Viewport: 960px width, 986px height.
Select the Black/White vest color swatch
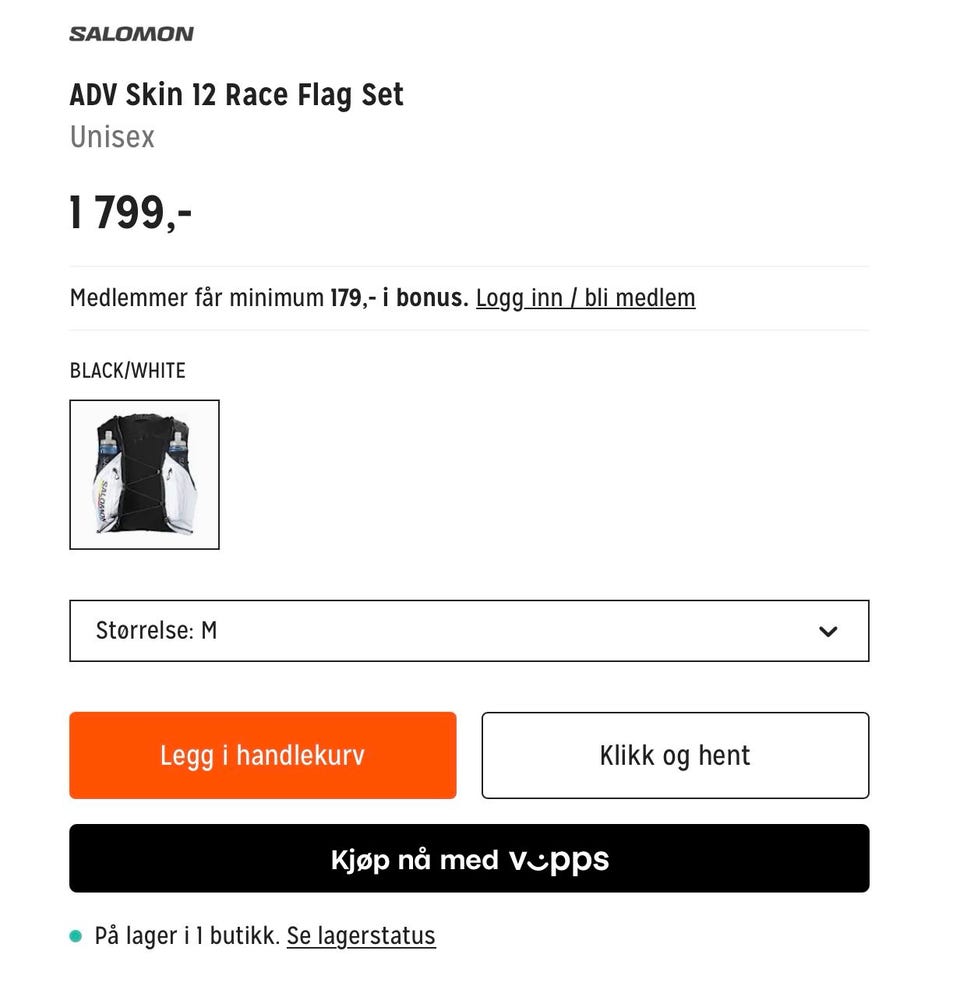(145, 475)
